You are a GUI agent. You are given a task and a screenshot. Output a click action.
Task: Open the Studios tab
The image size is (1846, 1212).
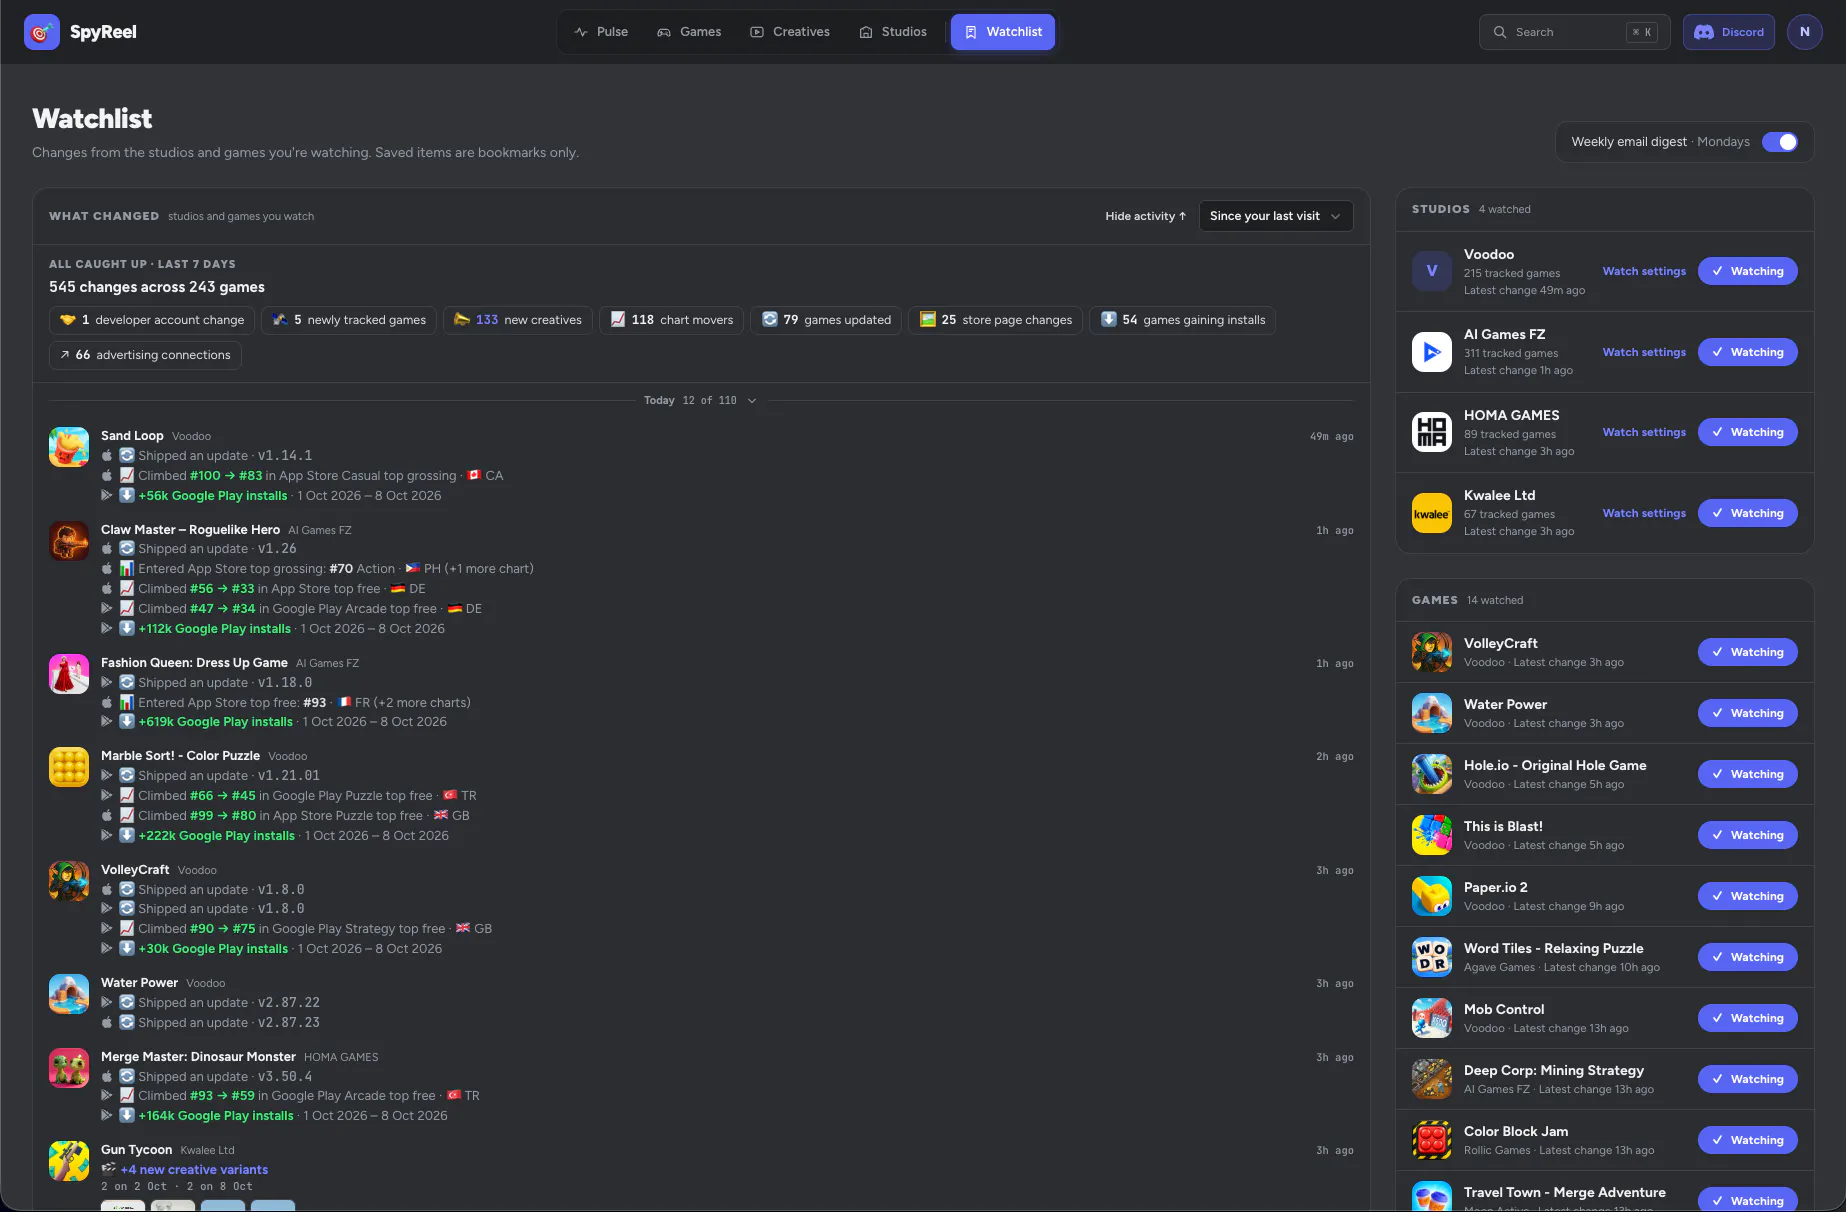(x=893, y=32)
